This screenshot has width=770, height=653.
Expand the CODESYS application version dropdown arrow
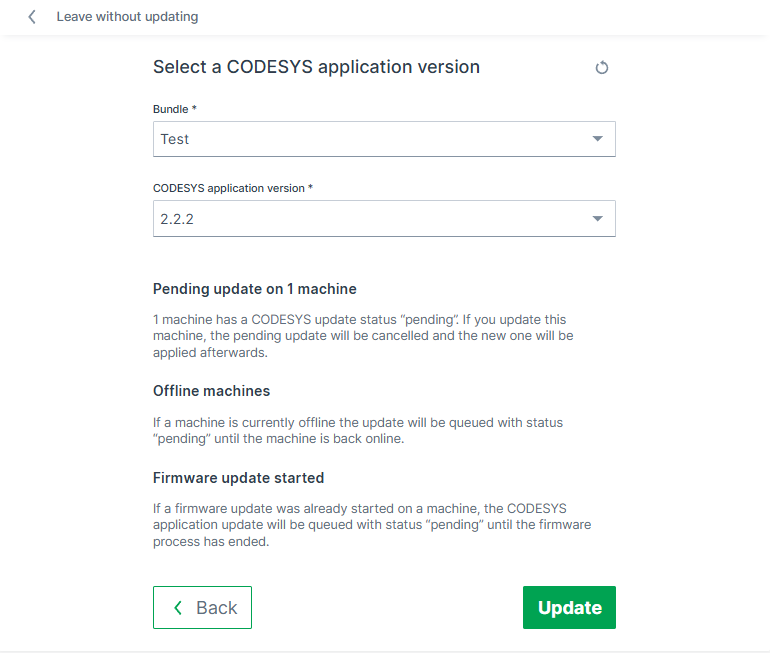[x=597, y=218]
